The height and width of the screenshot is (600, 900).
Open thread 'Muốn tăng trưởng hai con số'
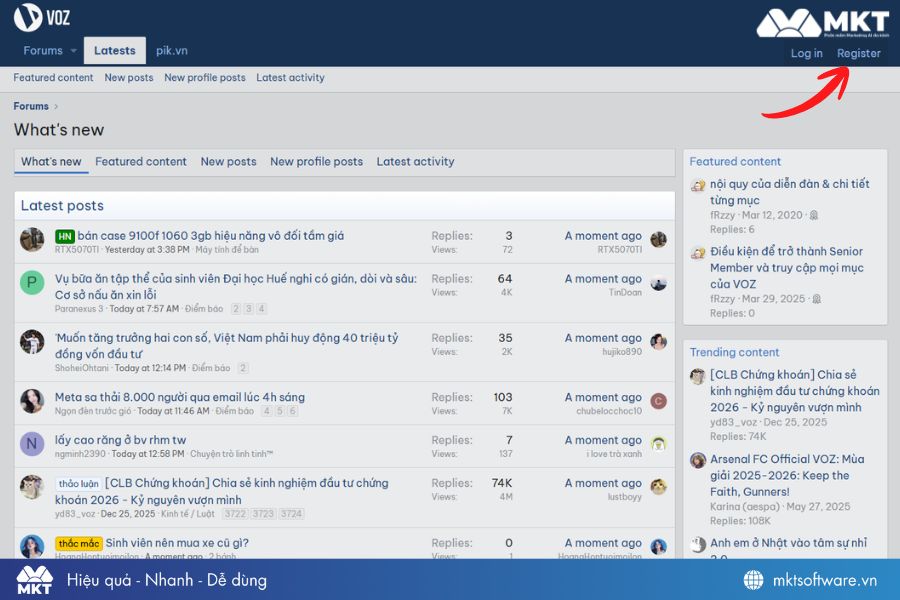coord(227,346)
